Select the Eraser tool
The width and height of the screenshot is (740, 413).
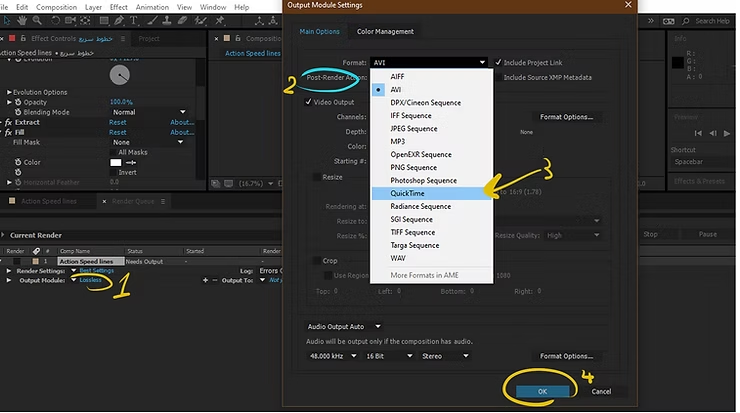tap(182, 20)
